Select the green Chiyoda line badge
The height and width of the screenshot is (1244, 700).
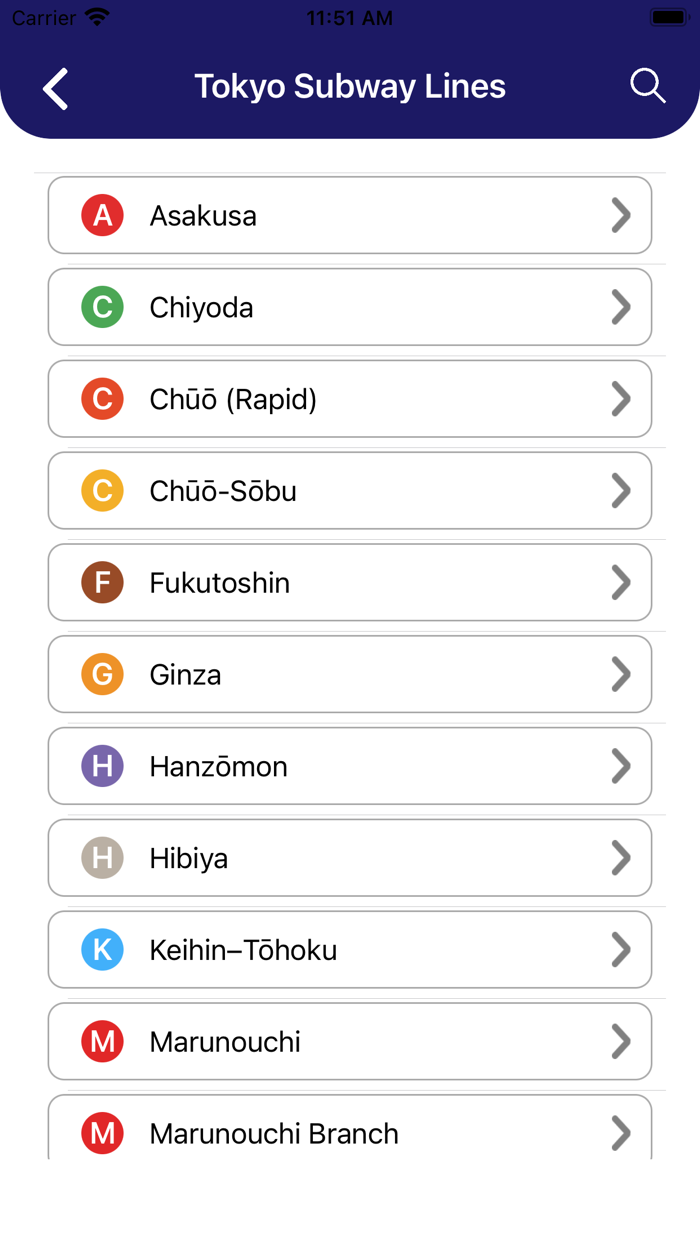tap(102, 307)
